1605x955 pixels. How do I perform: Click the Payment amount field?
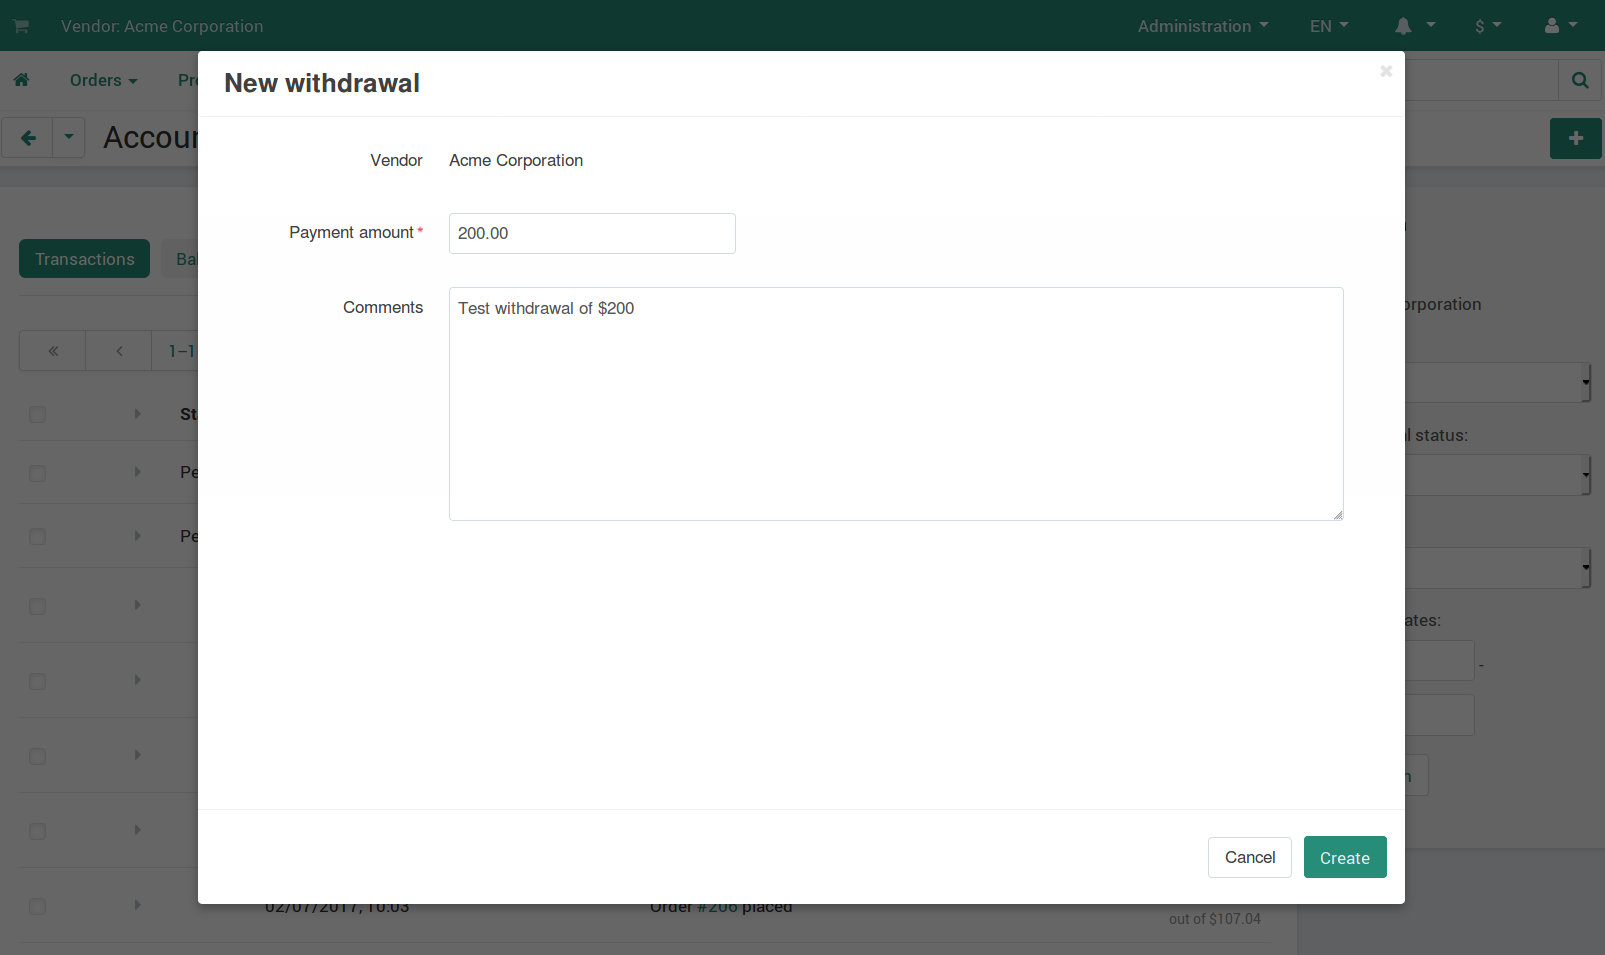(592, 233)
